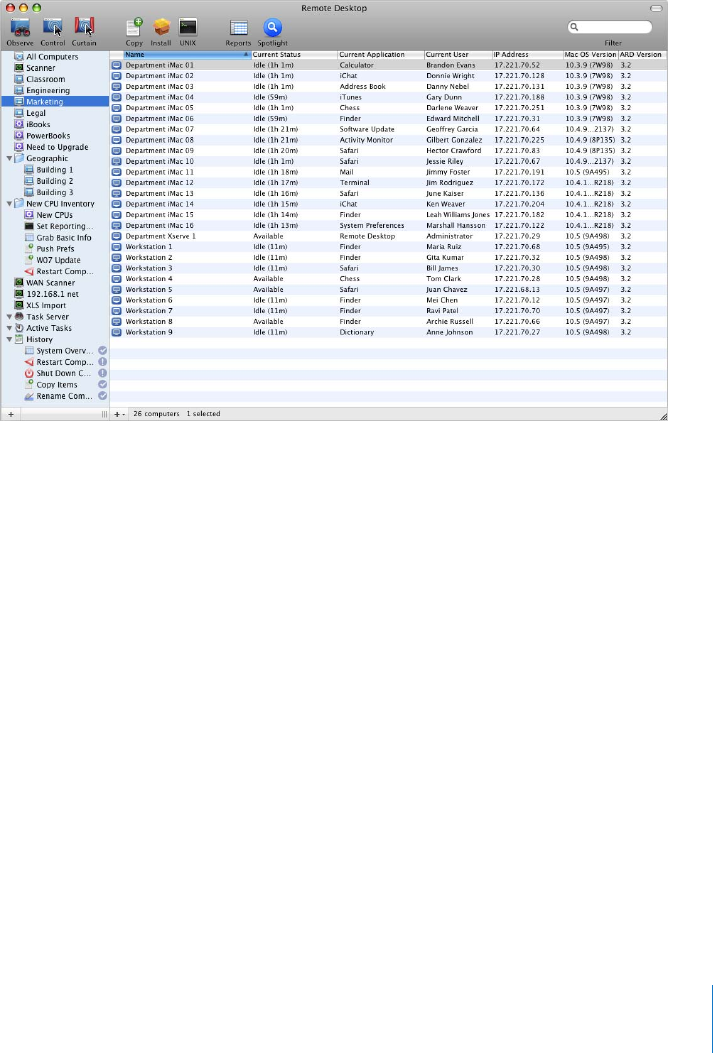Select the Workstation 4 row
The height and width of the screenshot is (1053, 713).
(388, 279)
